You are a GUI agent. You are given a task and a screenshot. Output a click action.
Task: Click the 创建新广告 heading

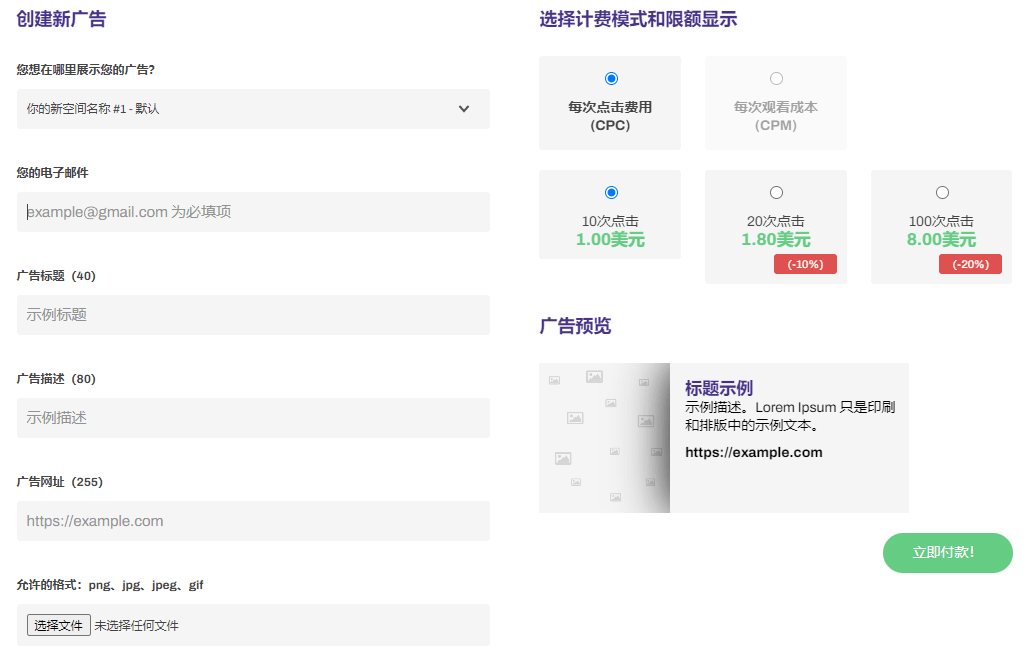pyautogui.click(x=61, y=19)
